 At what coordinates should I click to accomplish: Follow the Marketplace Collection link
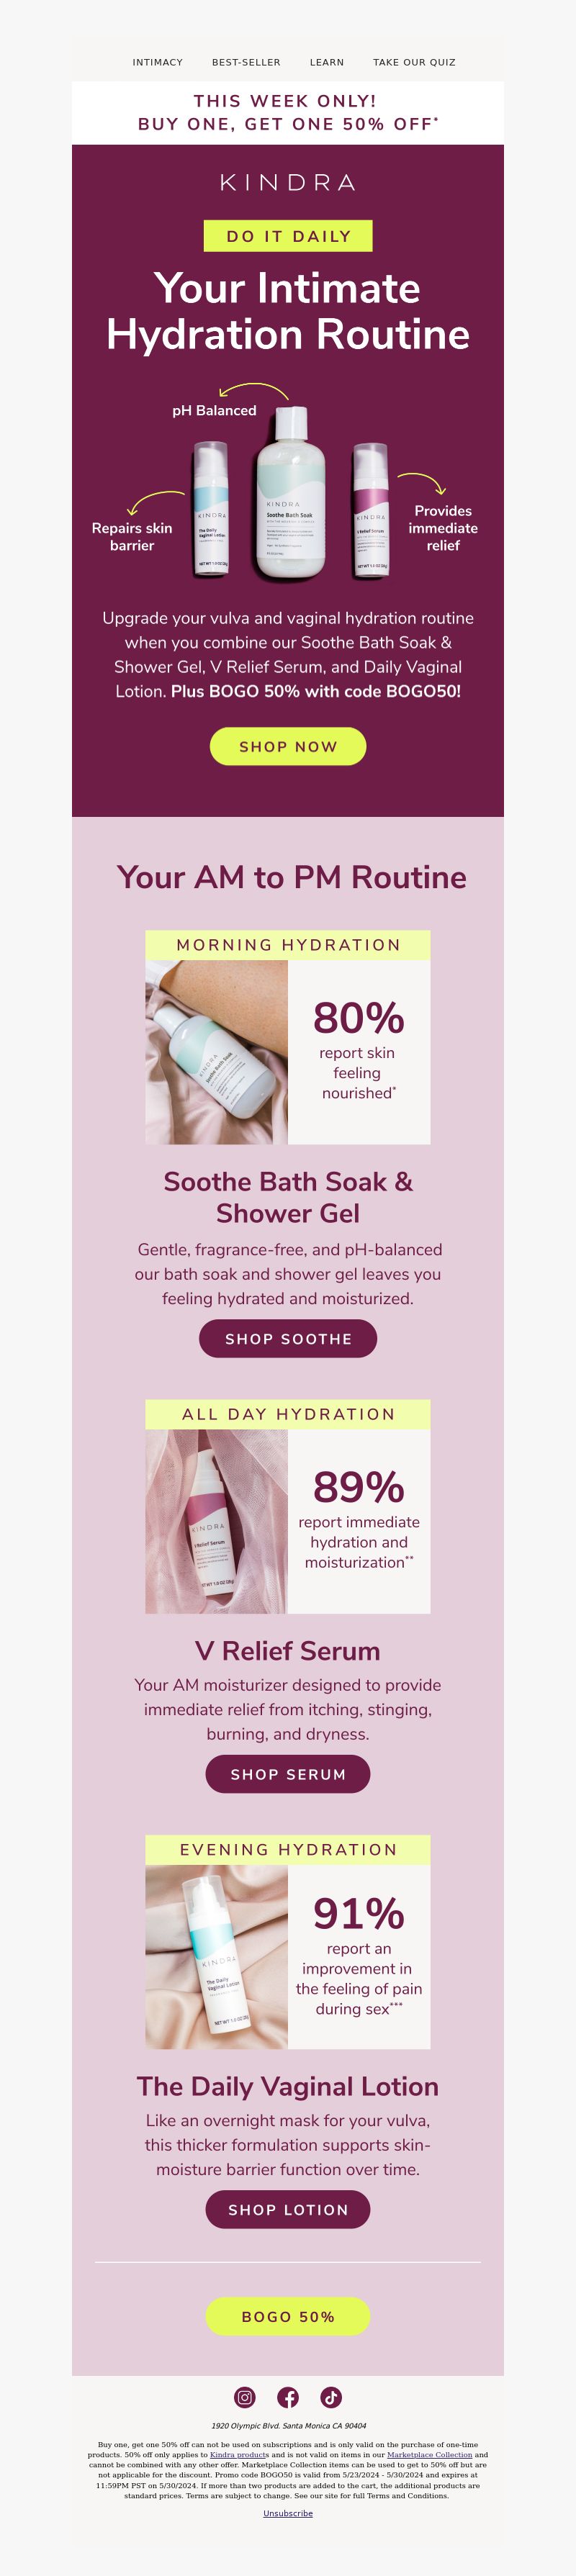pos(429,2454)
